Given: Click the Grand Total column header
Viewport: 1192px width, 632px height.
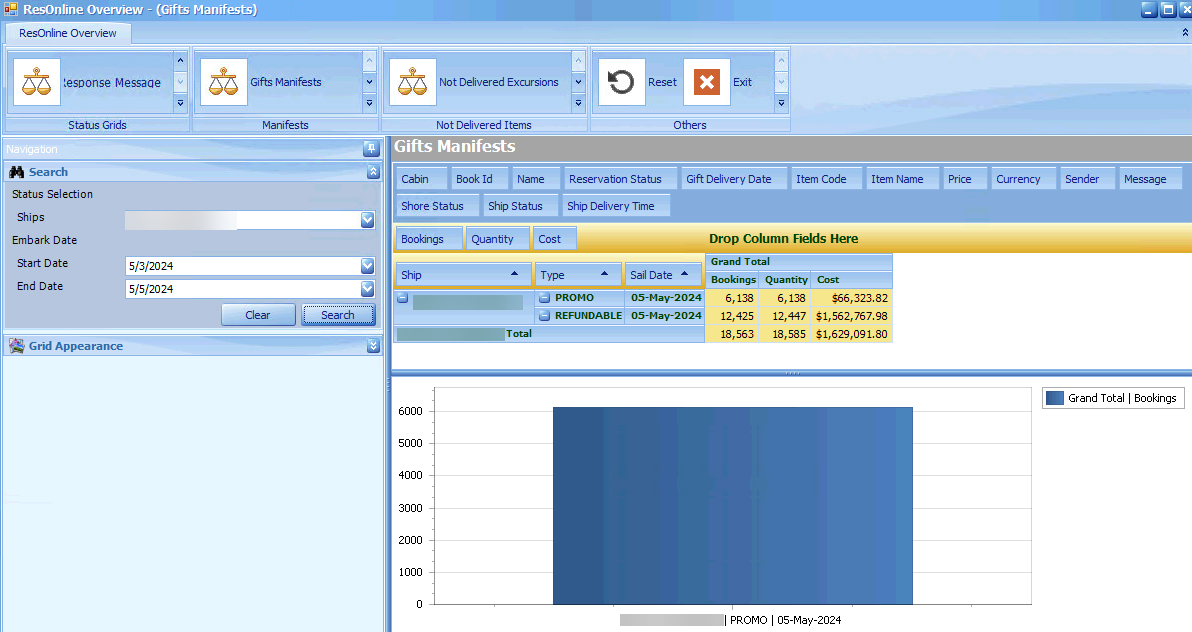Looking at the screenshot, I should [x=798, y=262].
